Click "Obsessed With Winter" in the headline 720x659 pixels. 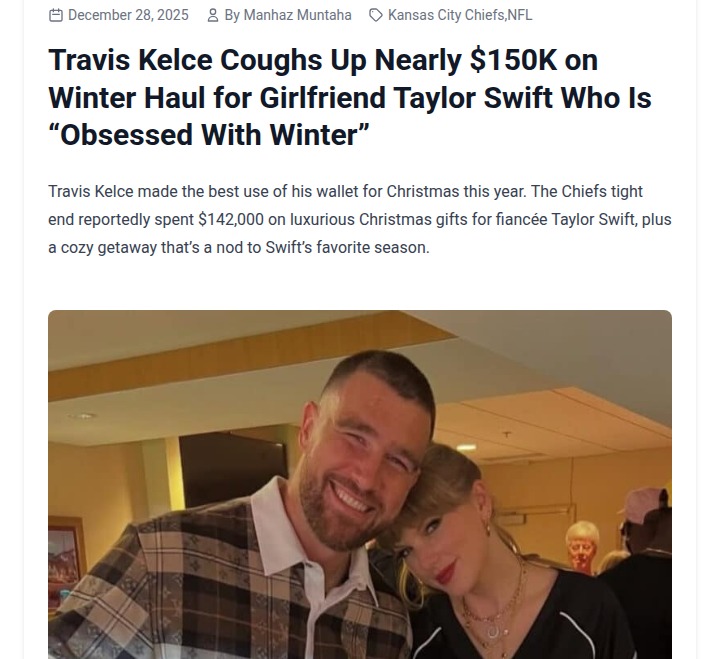pos(209,134)
